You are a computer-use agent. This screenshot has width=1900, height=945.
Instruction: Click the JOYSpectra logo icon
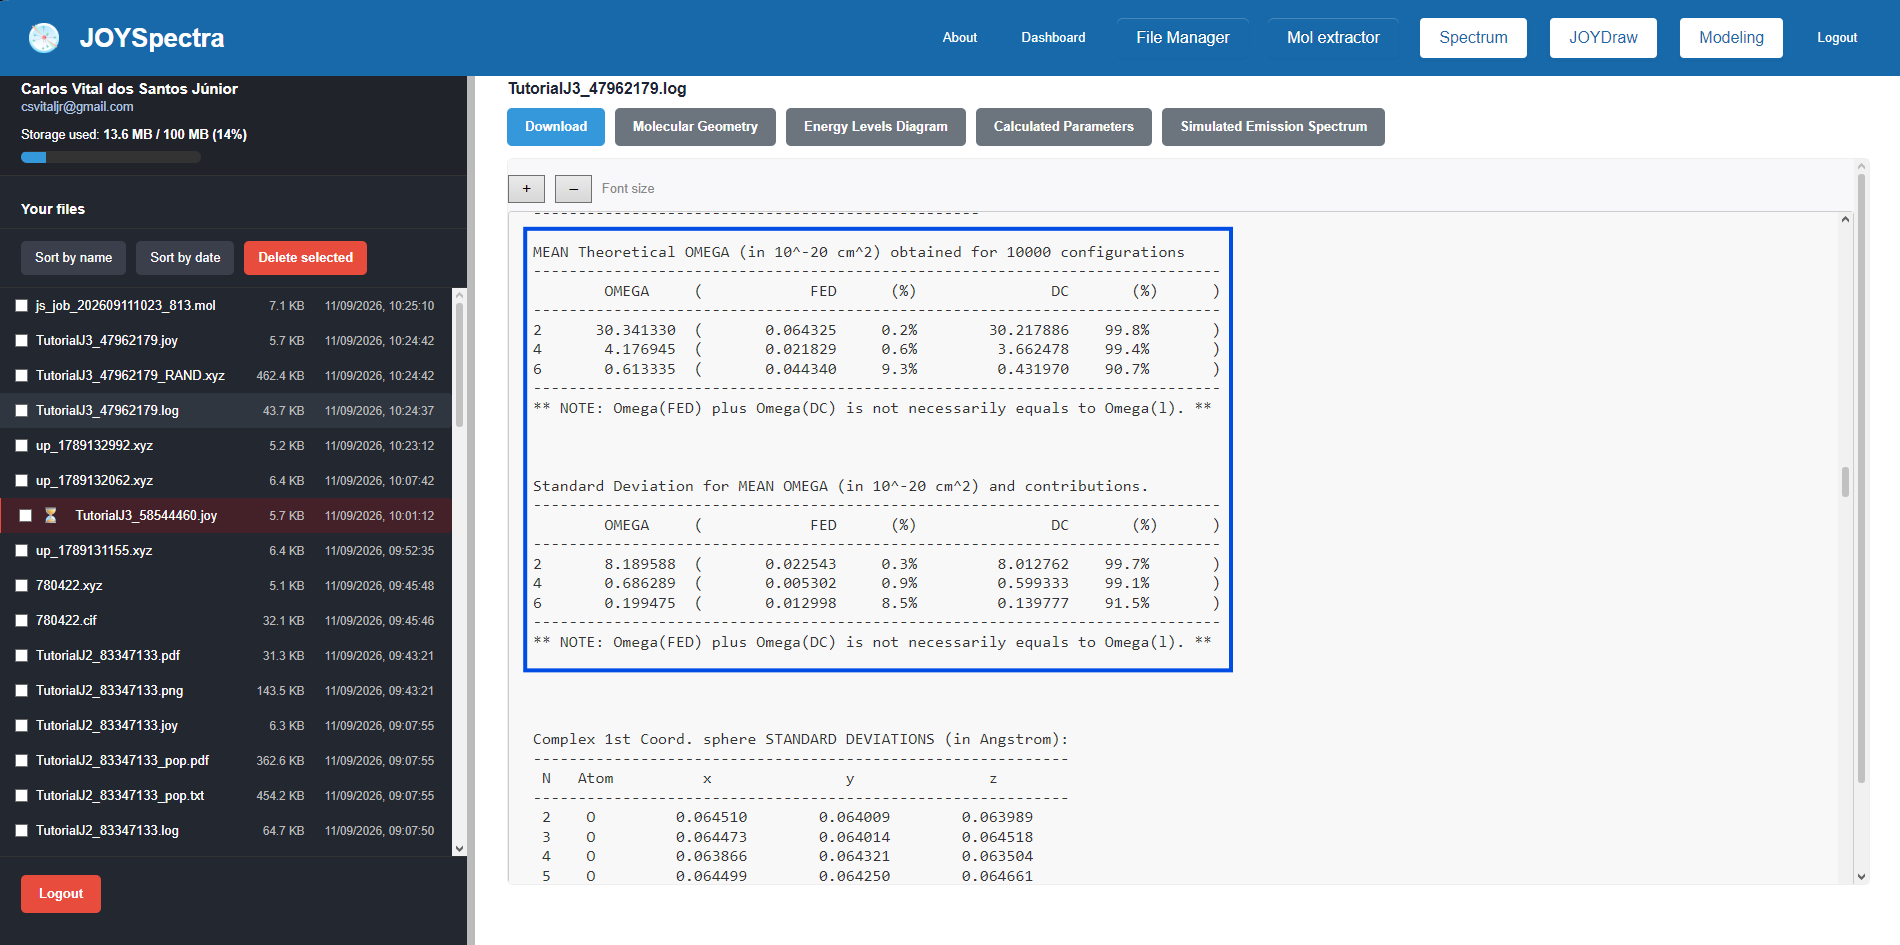pos(44,38)
